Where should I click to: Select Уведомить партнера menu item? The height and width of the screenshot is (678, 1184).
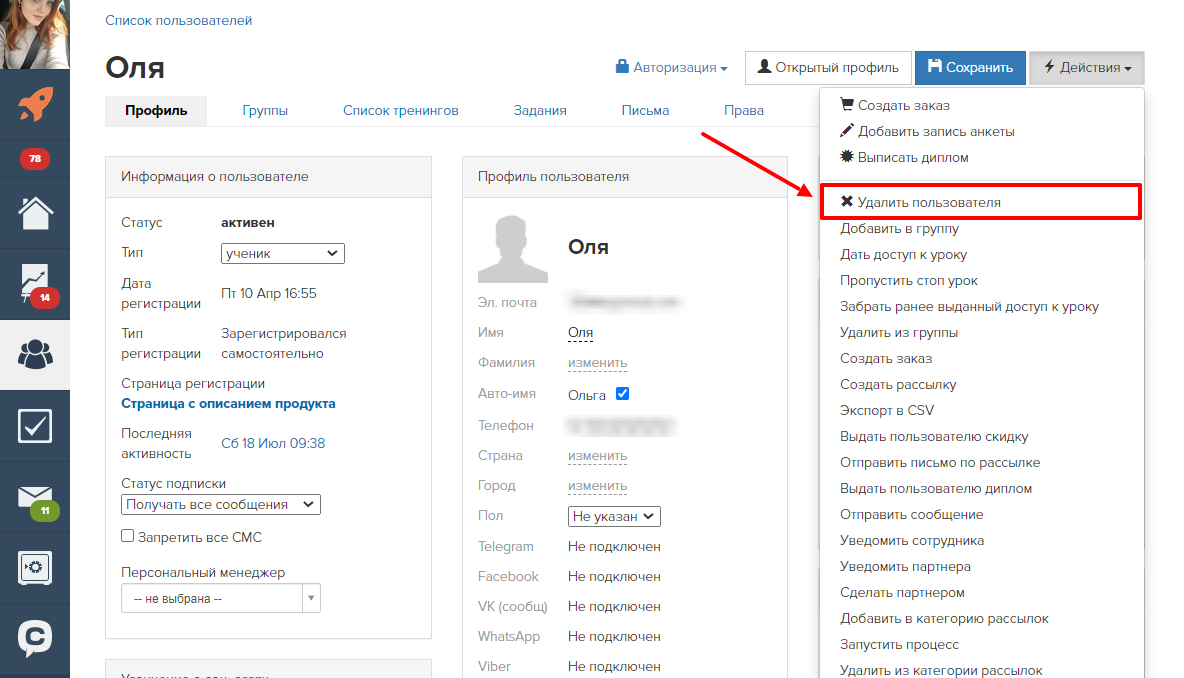click(905, 566)
